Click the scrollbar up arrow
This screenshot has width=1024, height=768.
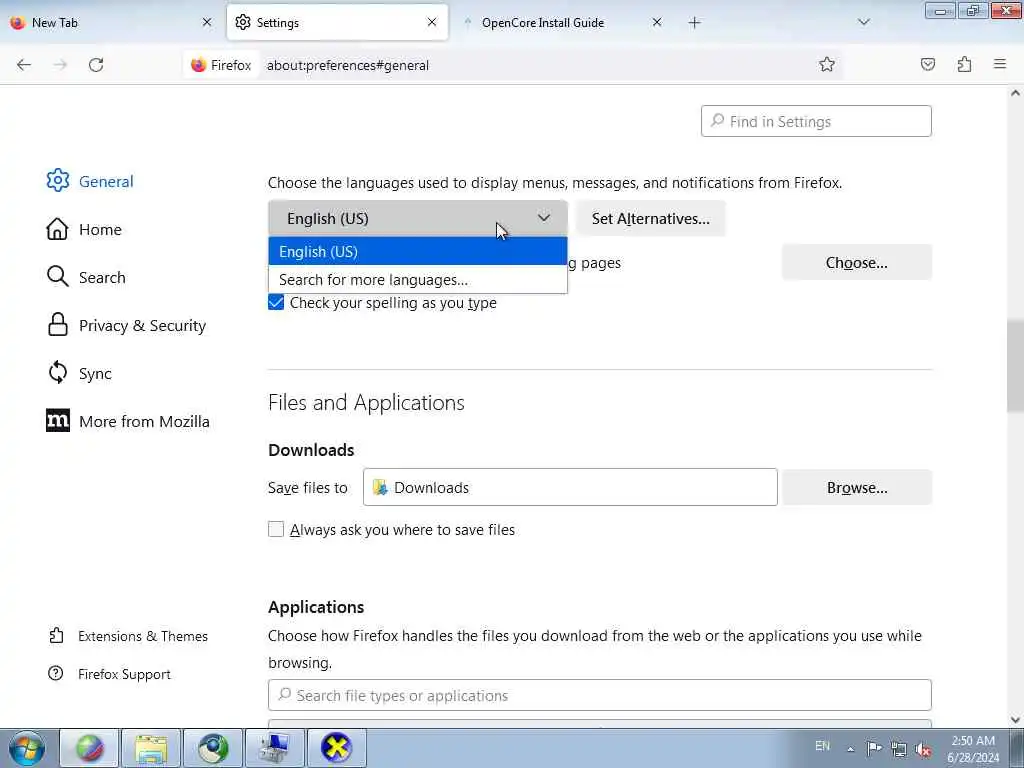1015,93
